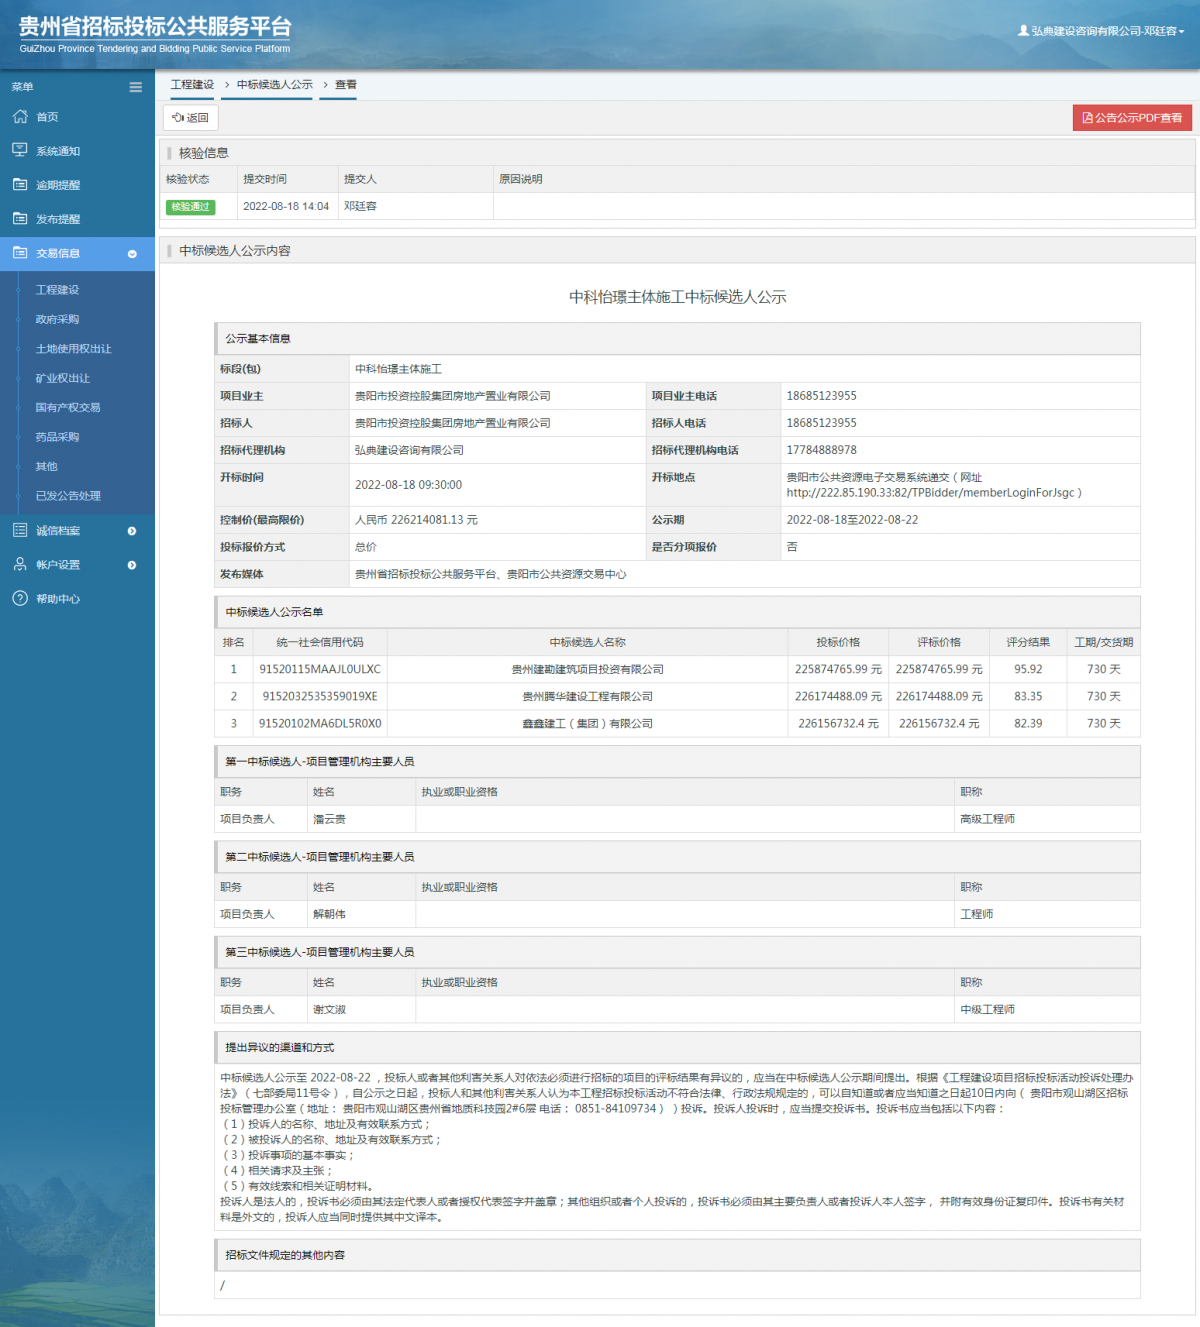Click the 投标价格 column header
This screenshot has height=1327, width=1200.
[838, 642]
